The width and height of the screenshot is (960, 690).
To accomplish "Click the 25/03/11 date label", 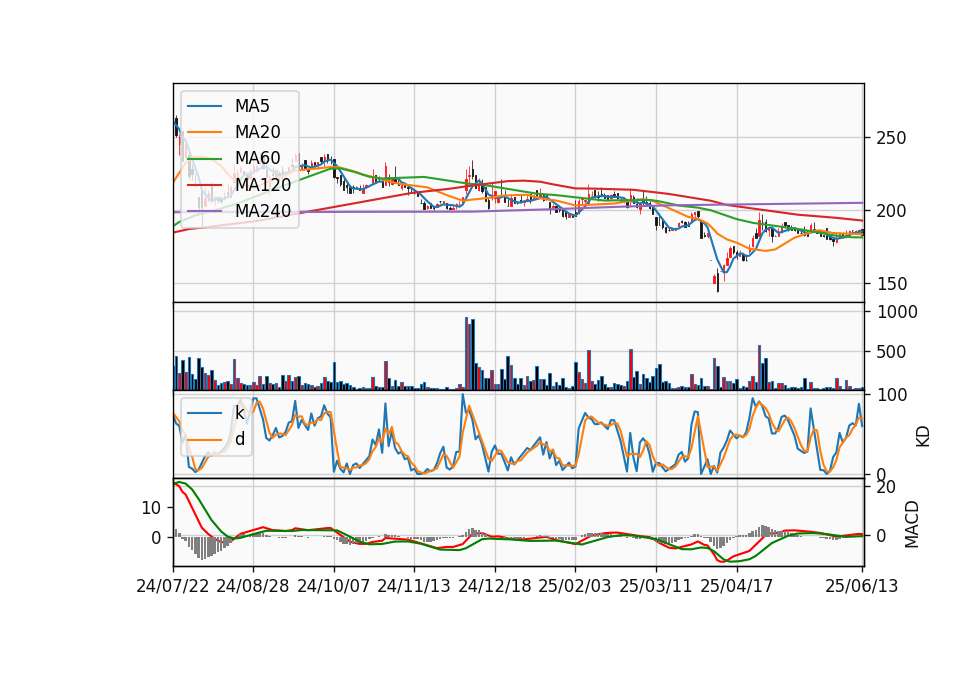I will pos(656,586).
